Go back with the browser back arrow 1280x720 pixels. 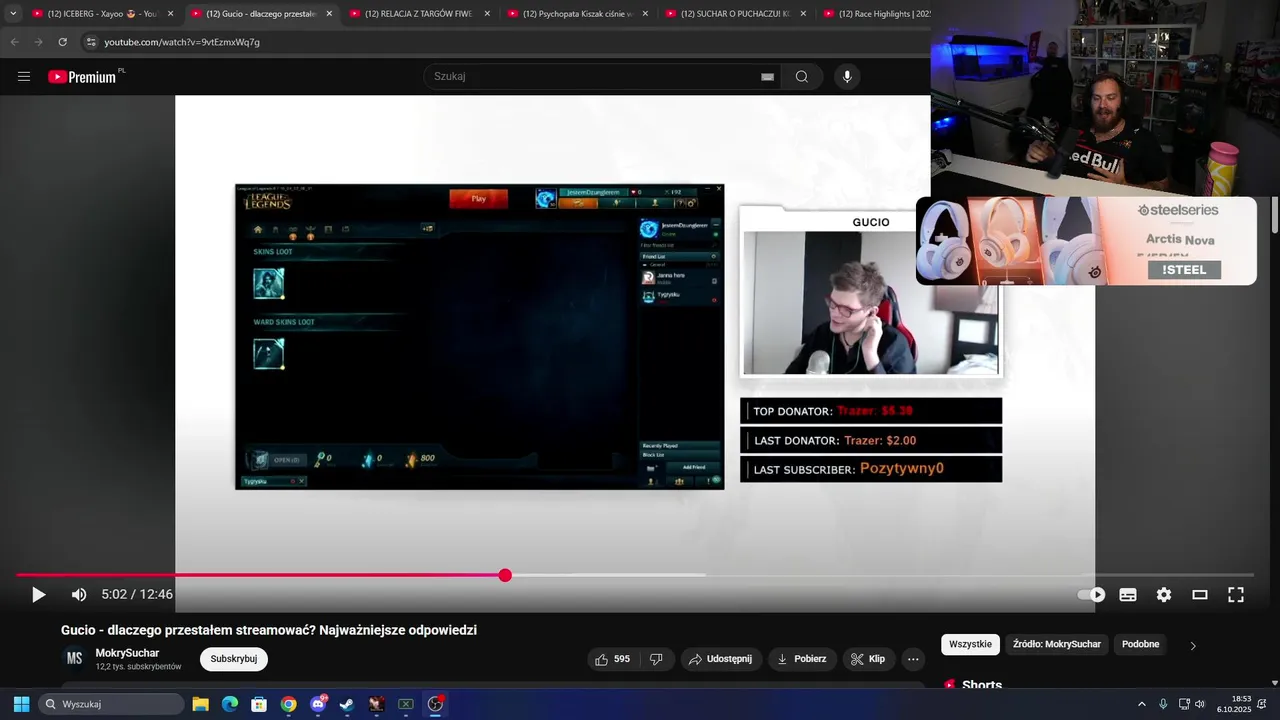click(14, 42)
